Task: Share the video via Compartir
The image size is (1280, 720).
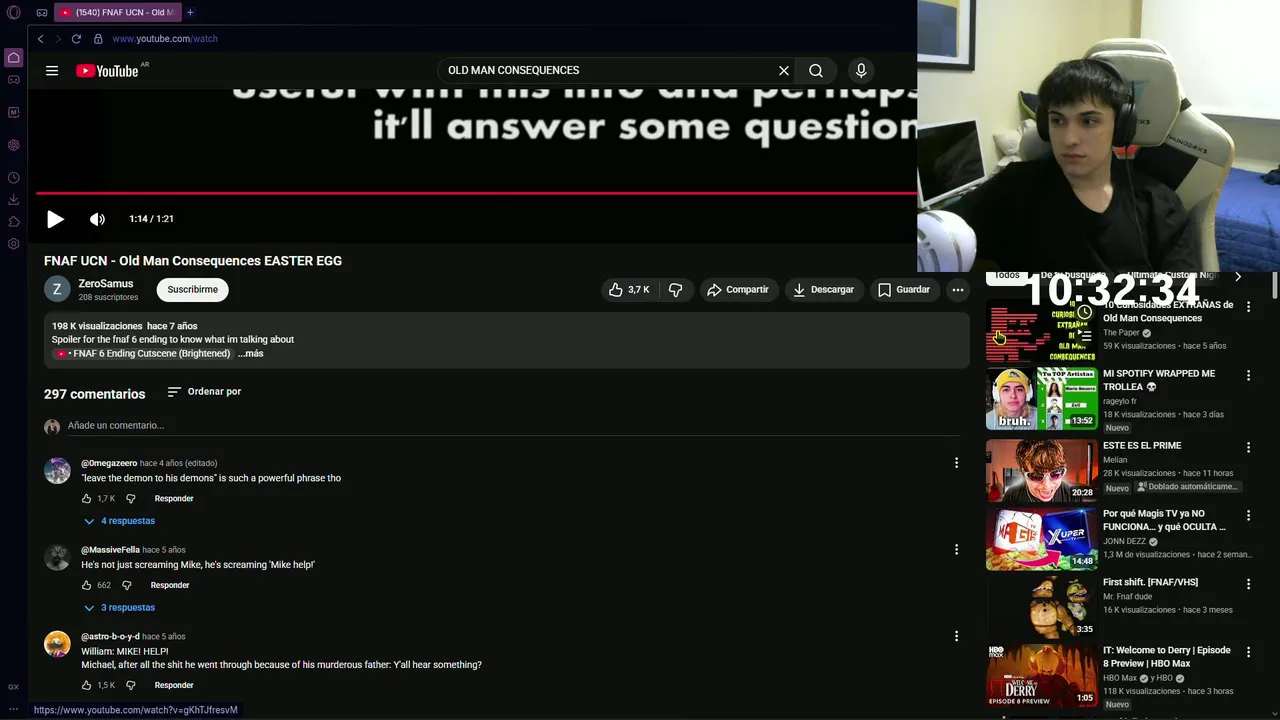Action: click(x=738, y=290)
